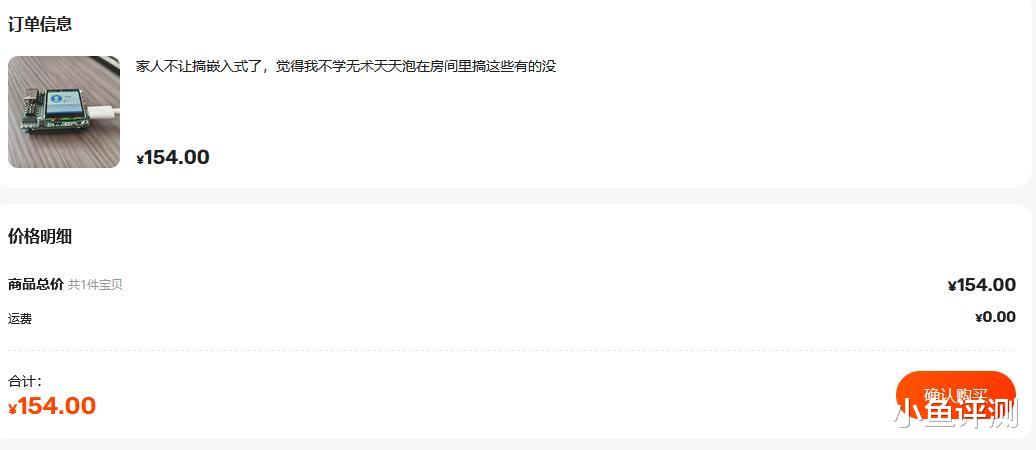
Task: Click the 确认购买 orange button
Action: coord(955,394)
